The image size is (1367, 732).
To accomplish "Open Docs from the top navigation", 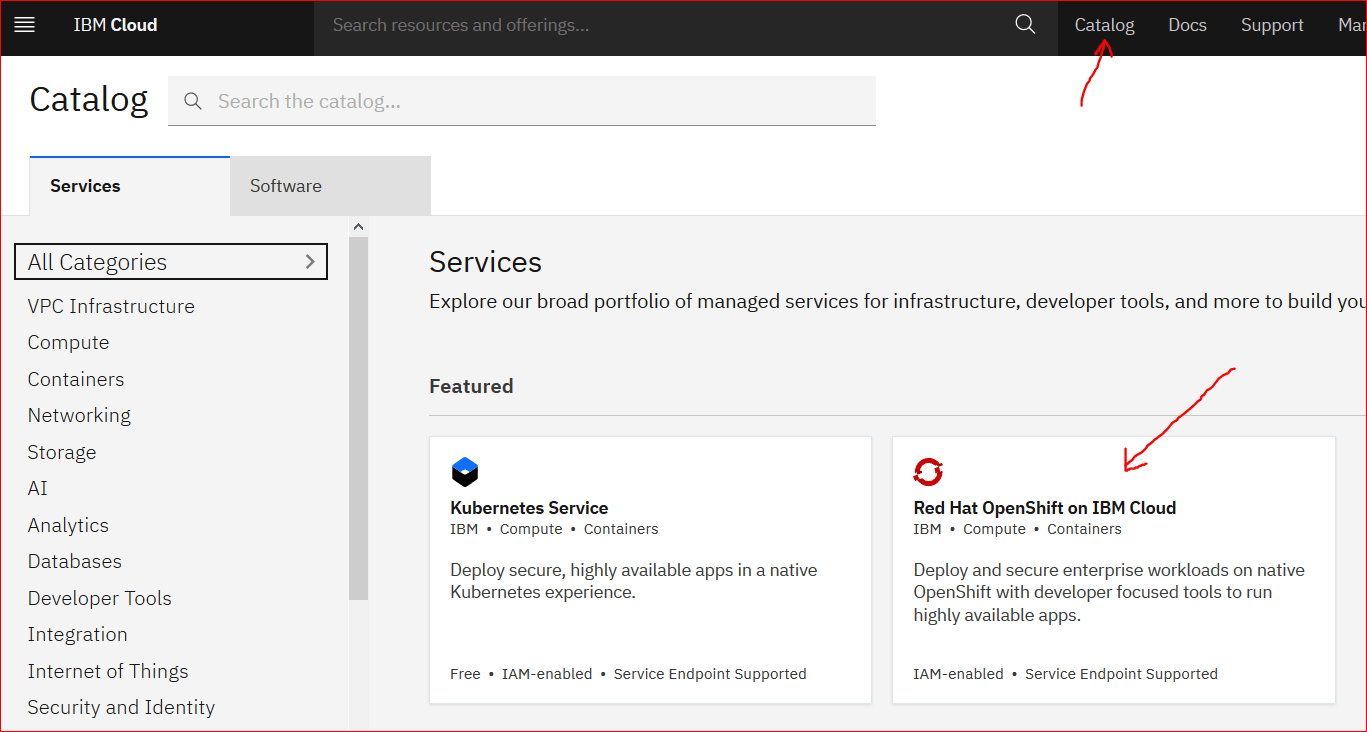I will 1187,24.
